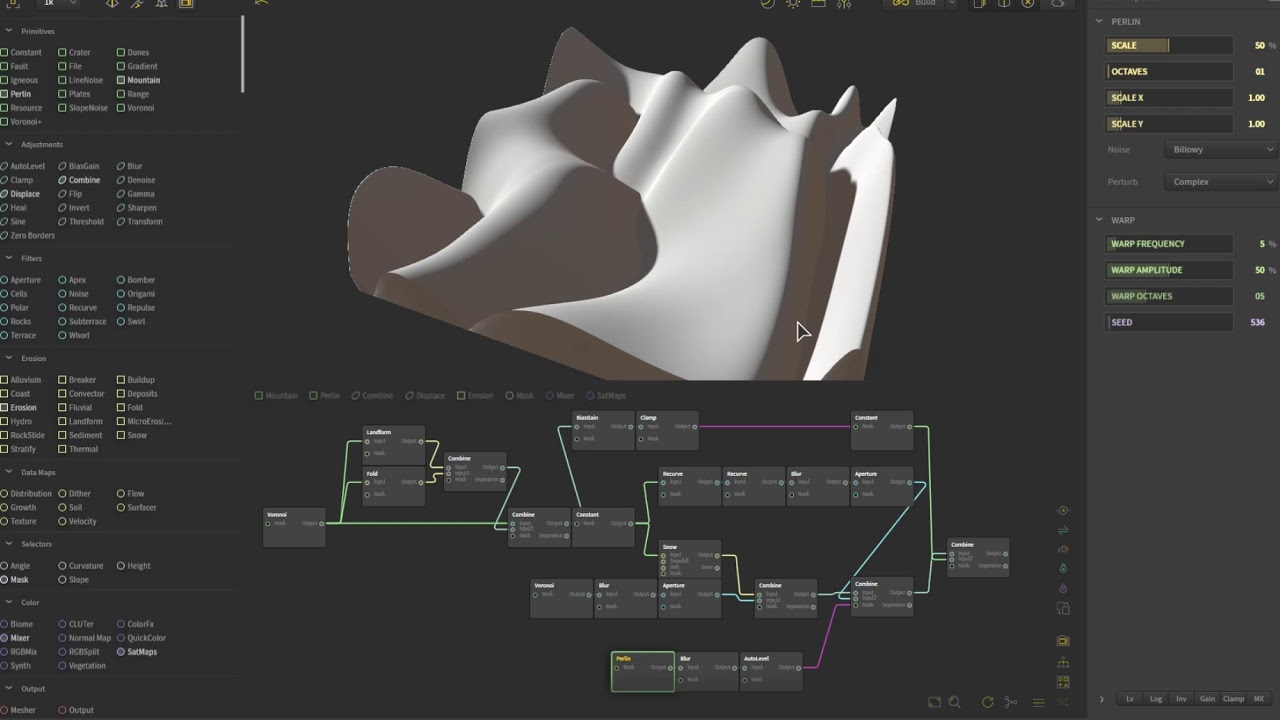Click the fit-to-frame icon below the graph
Image resolution: width=1280 pixels, height=720 pixels.
[x=935, y=702]
